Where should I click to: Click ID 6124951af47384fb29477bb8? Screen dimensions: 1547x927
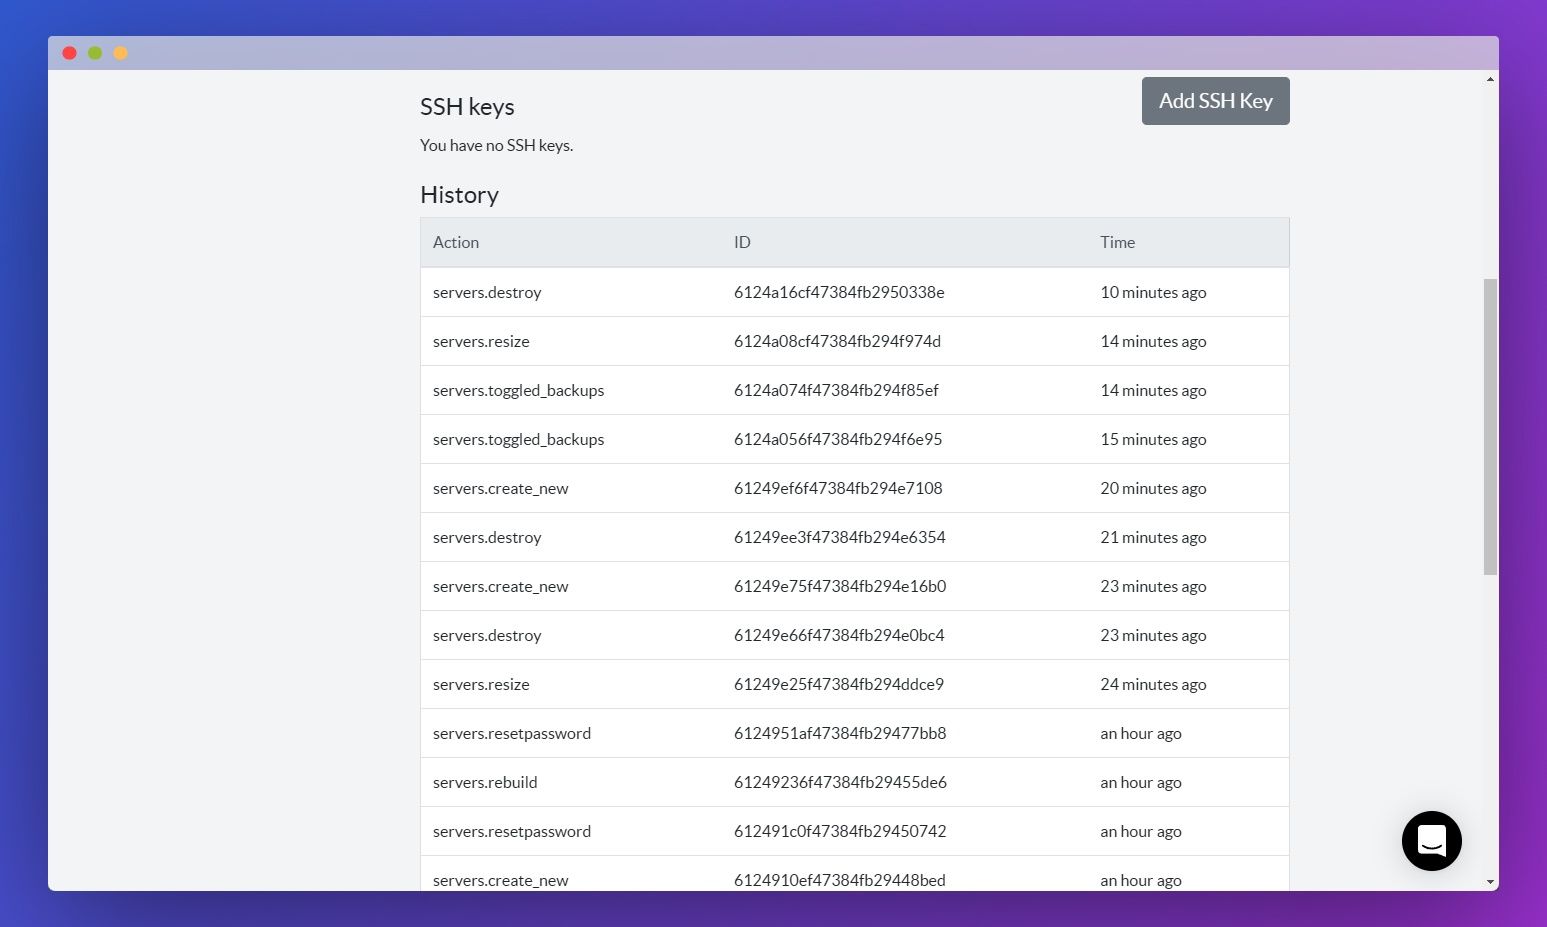[840, 733]
